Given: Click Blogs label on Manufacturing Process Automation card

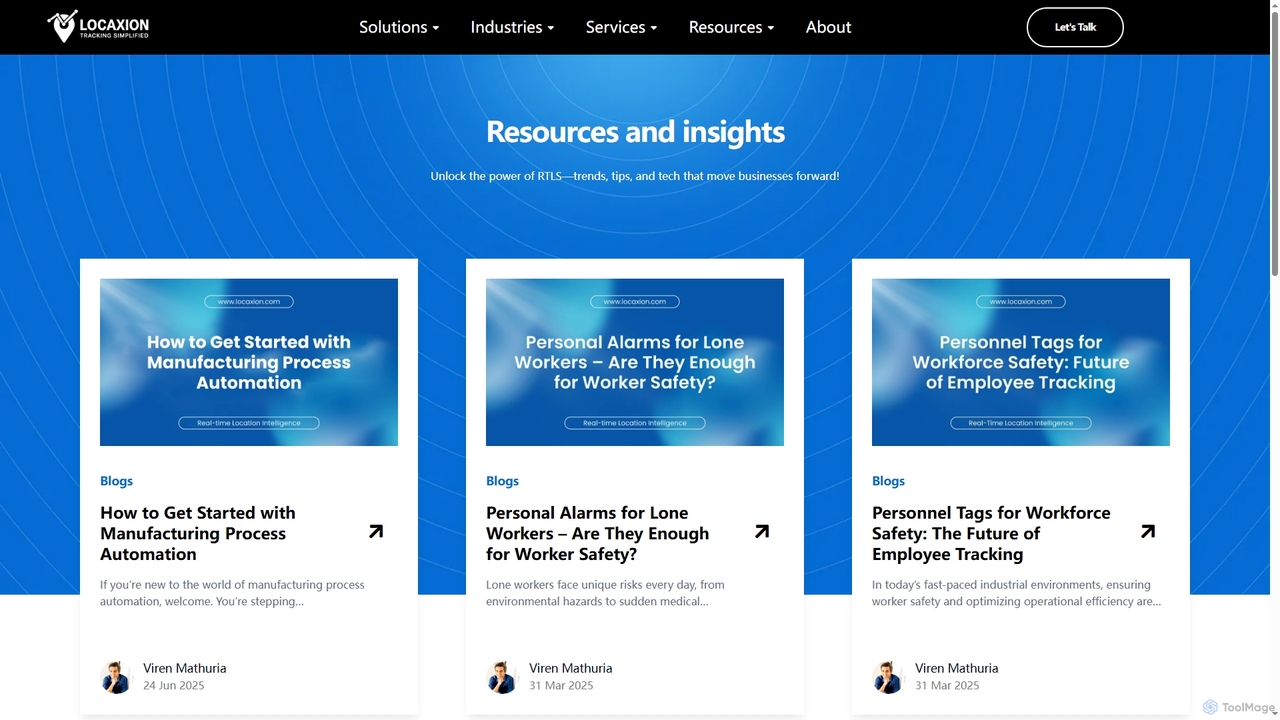Looking at the screenshot, I should pyautogui.click(x=116, y=481).
